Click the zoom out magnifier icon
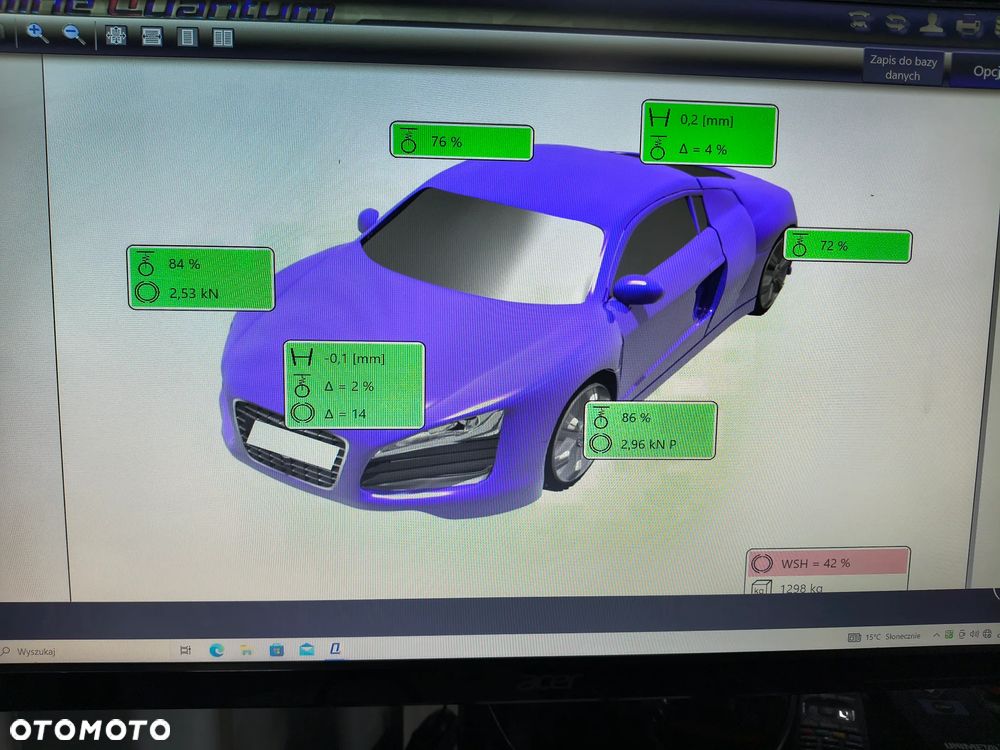1000x750 pixels. pyautogui.click(x=75, y=34)
